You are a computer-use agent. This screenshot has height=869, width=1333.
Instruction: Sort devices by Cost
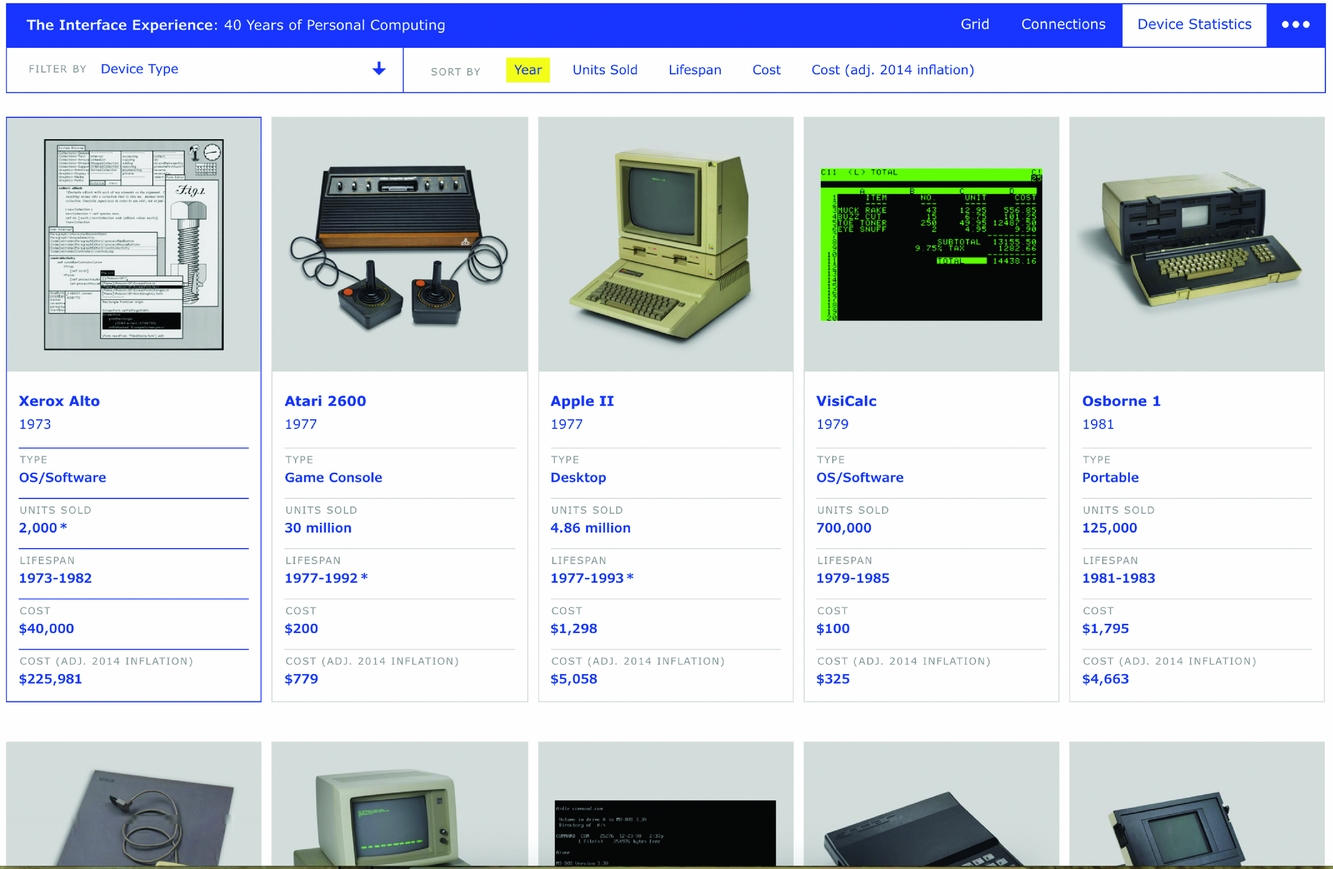point(766,70)
